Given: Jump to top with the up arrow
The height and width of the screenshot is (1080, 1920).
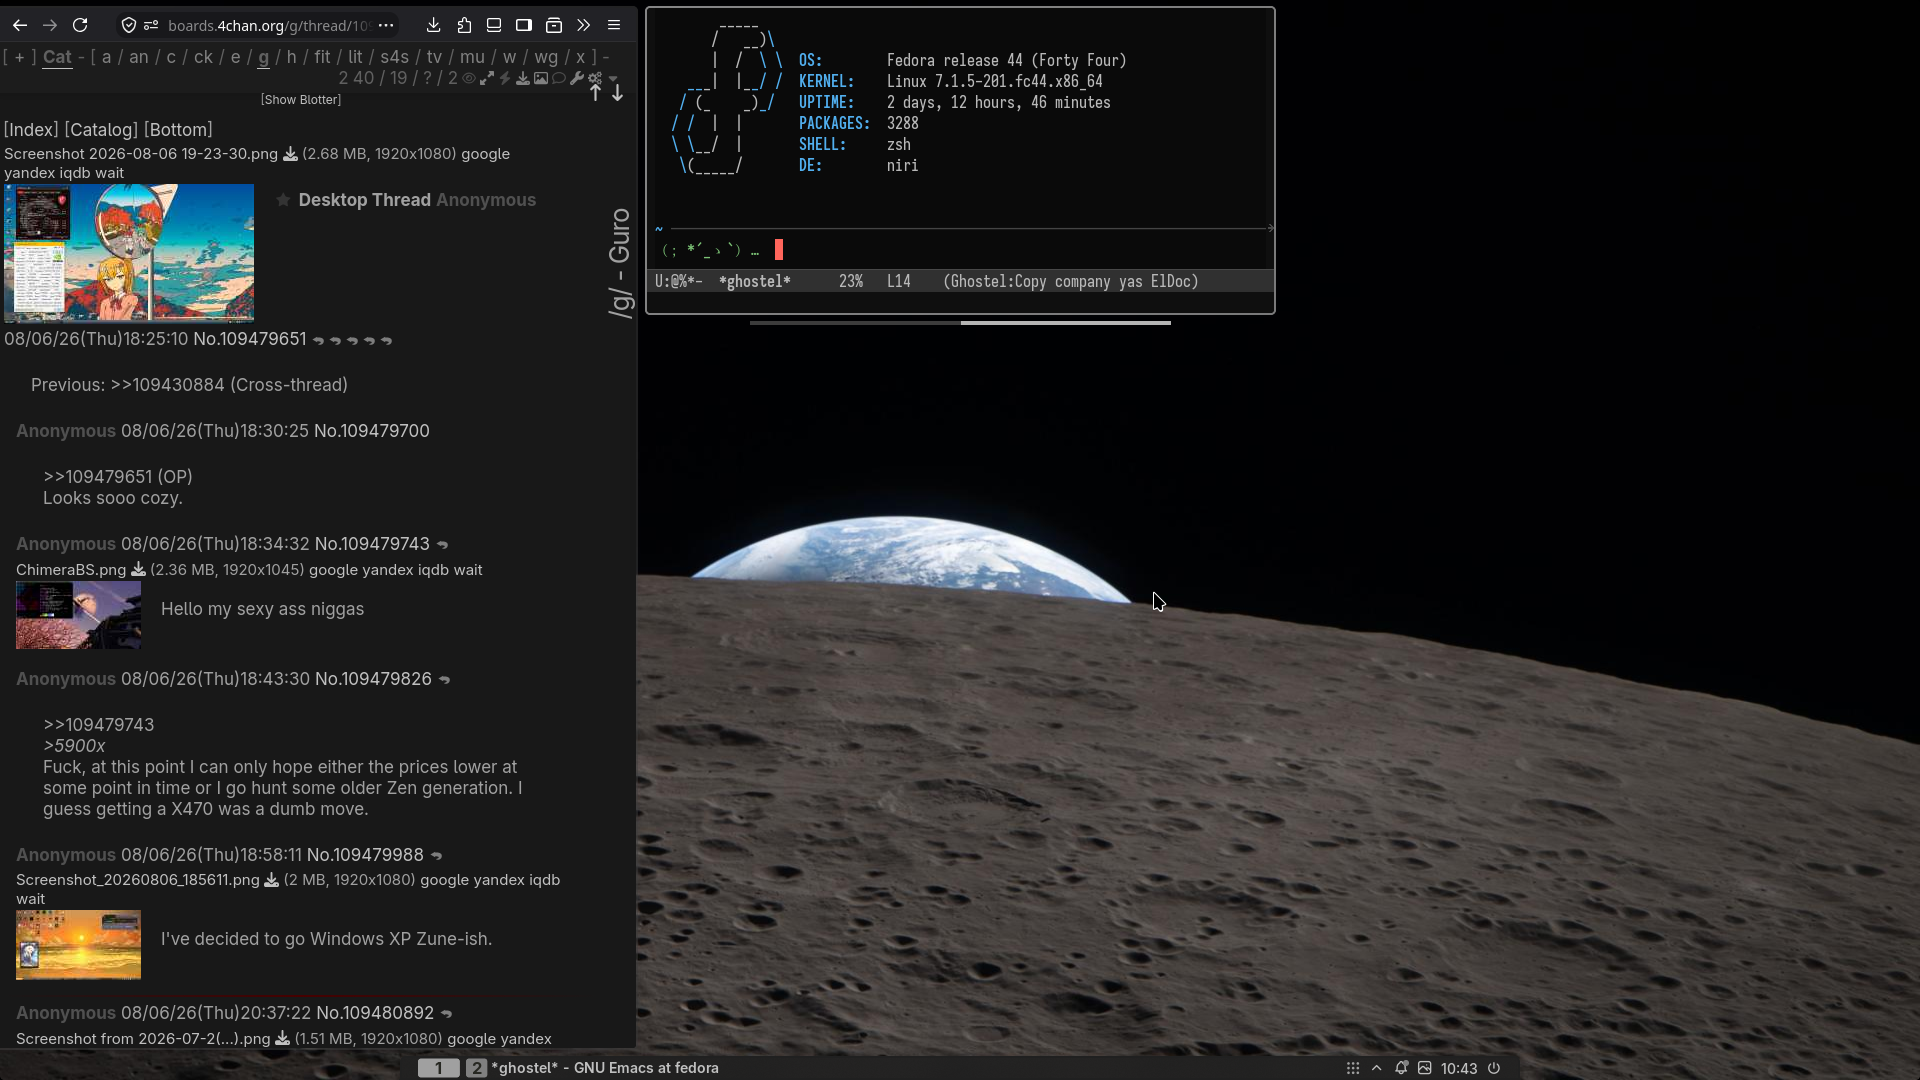Looking at the screenshot, I should tap(596, 93).
